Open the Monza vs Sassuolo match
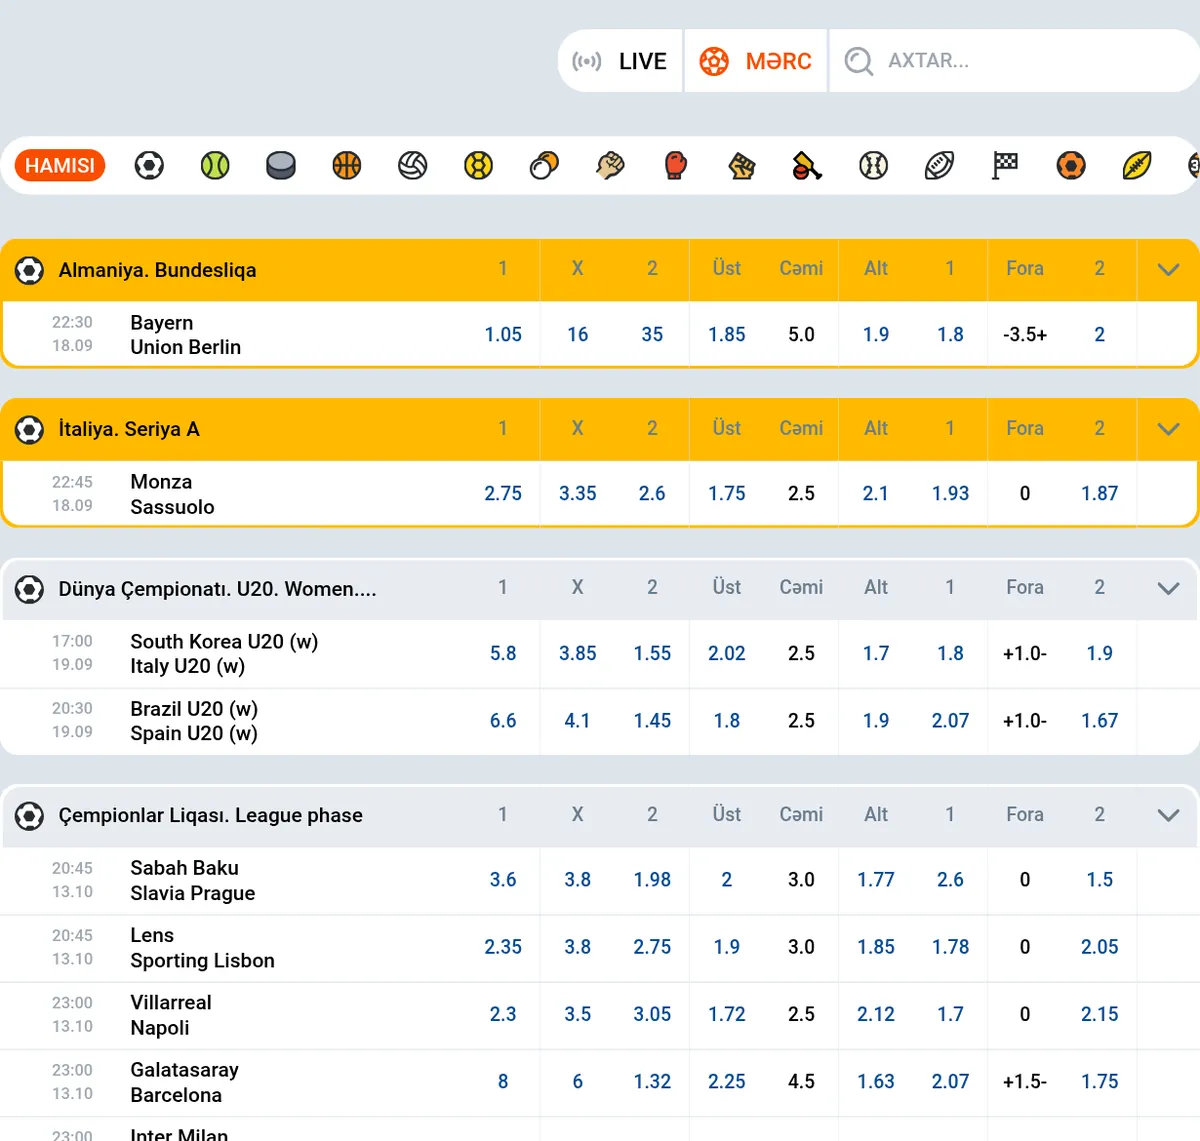1200x1141 pixels. [172, 494]
